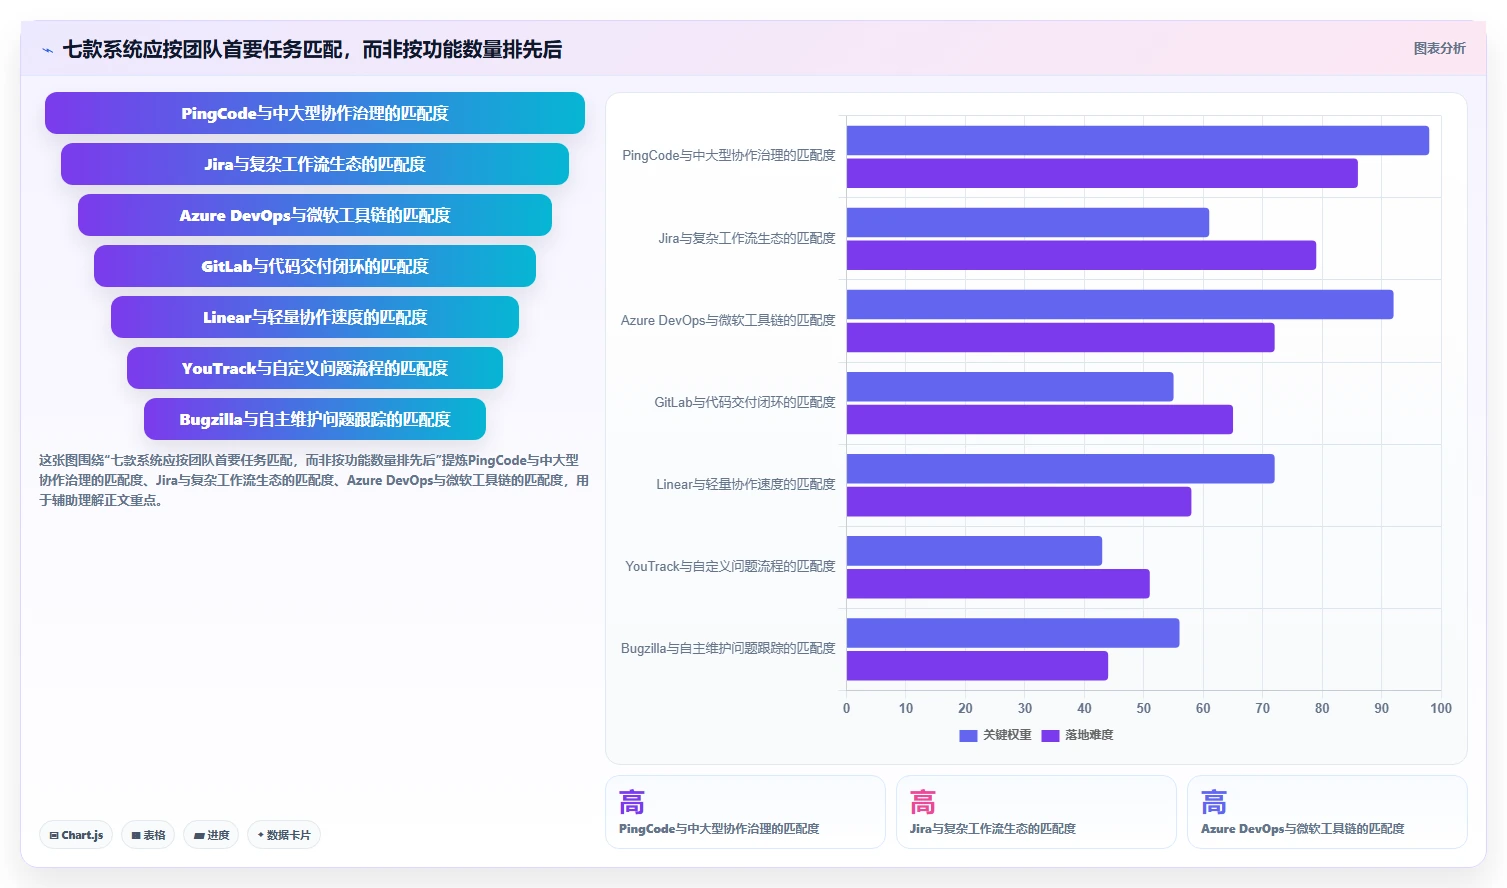Click the Jira 关键权重 bar in chart
The height and width of the screenshot is (888, 1507).
pos(1028,222)
